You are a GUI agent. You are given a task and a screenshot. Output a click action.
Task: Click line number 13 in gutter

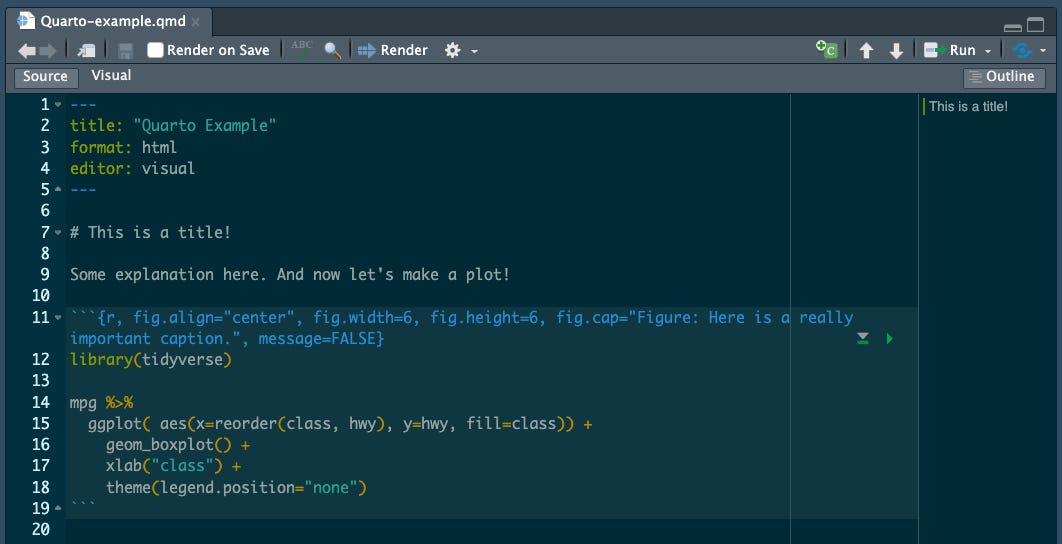tap(40, 381)
